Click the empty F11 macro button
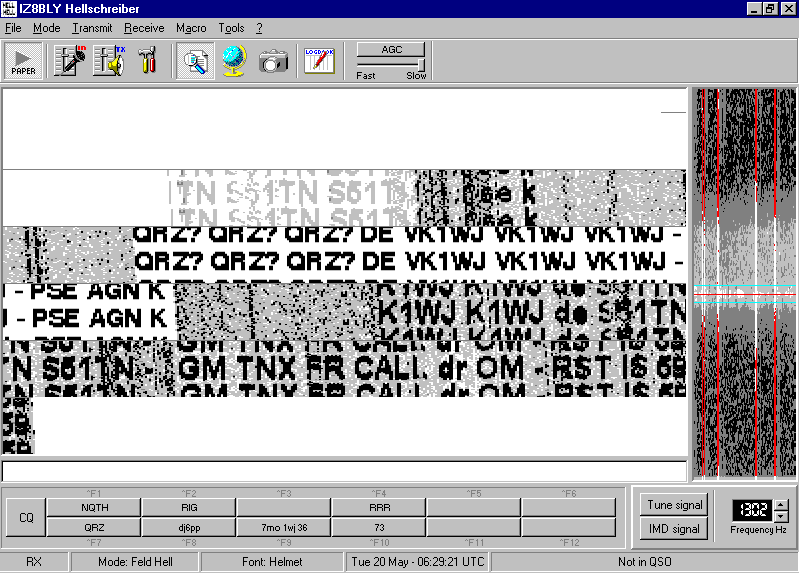Image resolution: width=799 pixels, height=573 pixels. tap(474, 527)
